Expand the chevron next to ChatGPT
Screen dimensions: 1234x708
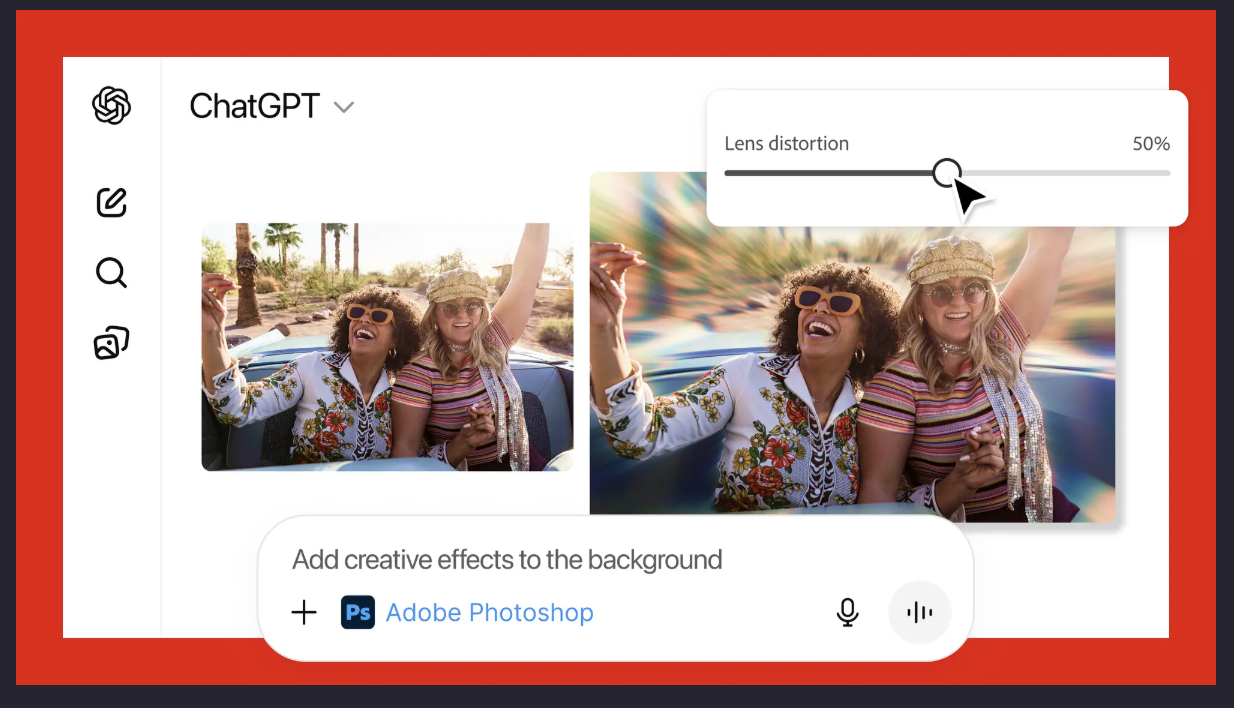pyautogui.click(x=344, y=107)
